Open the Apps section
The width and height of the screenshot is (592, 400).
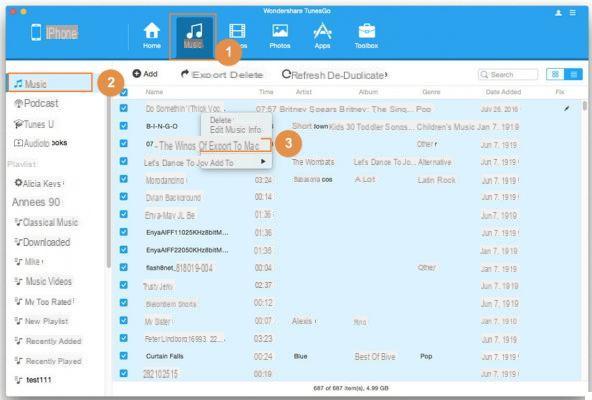(x=322, y=36)
